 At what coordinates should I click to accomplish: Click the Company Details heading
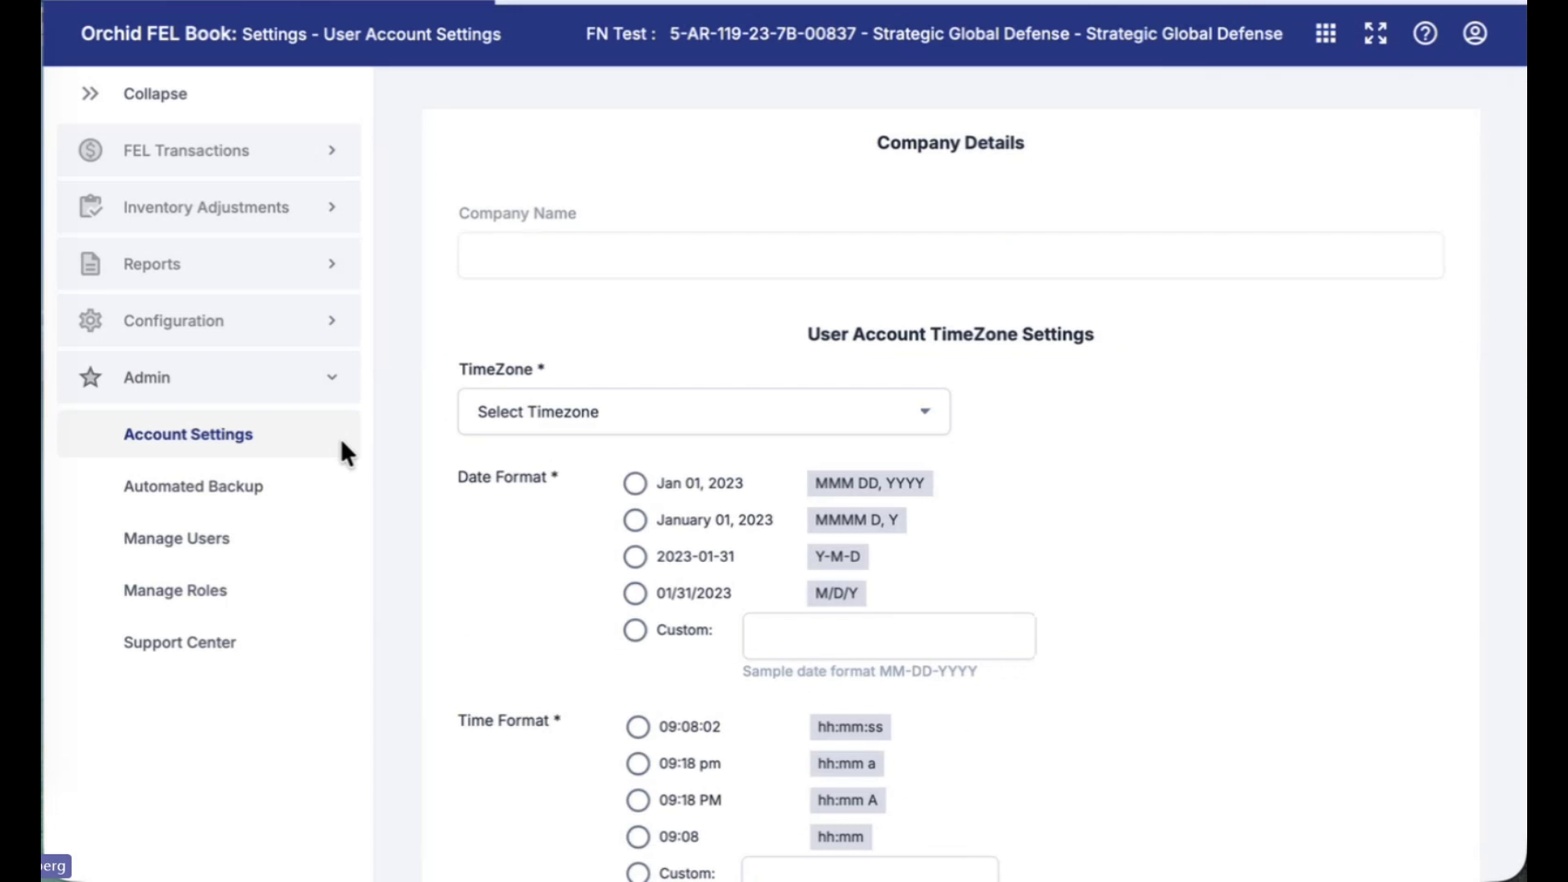[x=950, y=143]
